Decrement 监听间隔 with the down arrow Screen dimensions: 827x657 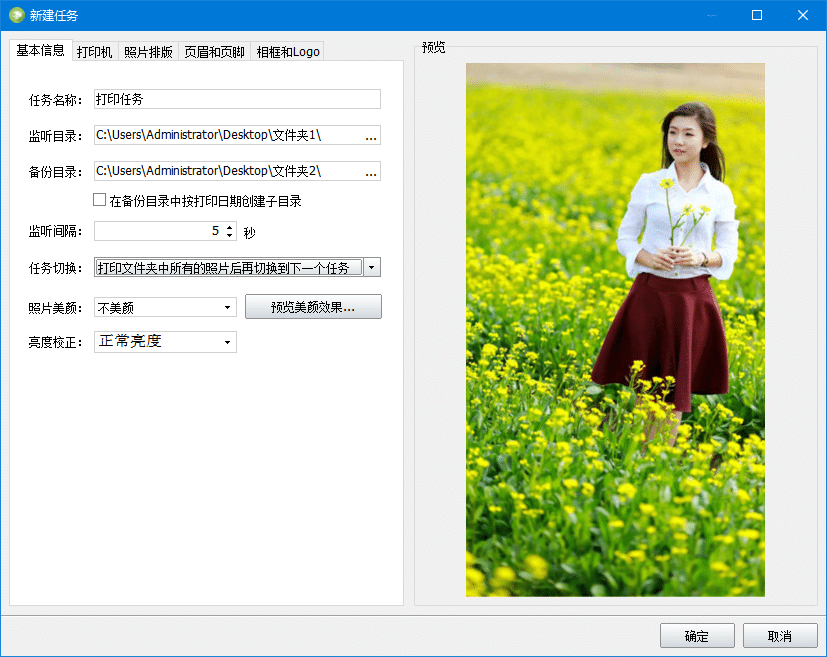coord(229,234)
